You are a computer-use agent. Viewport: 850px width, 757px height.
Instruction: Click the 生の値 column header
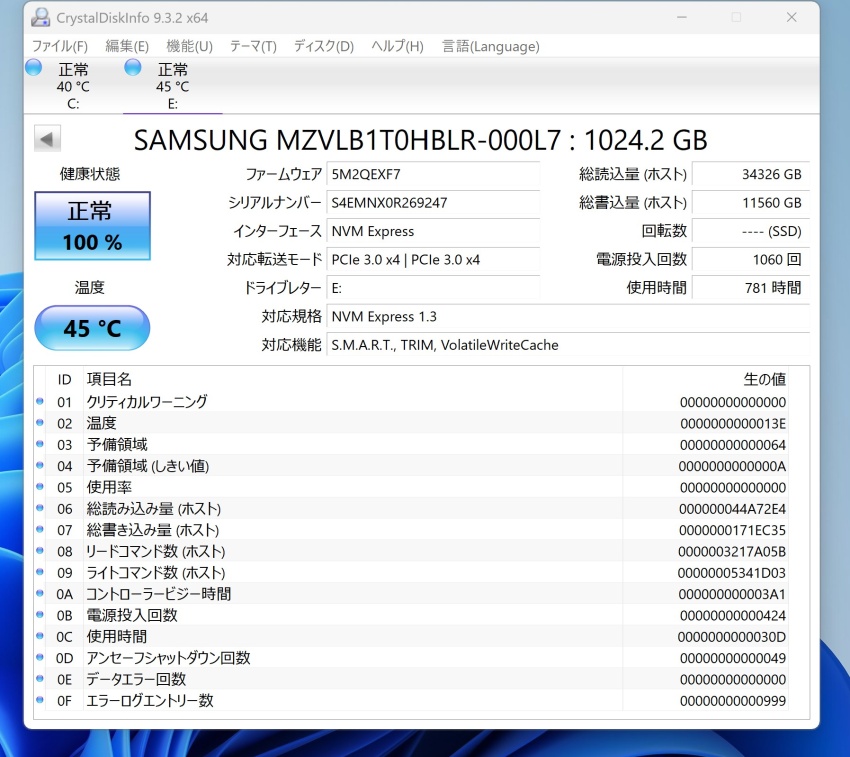click(x=764, y=379)
